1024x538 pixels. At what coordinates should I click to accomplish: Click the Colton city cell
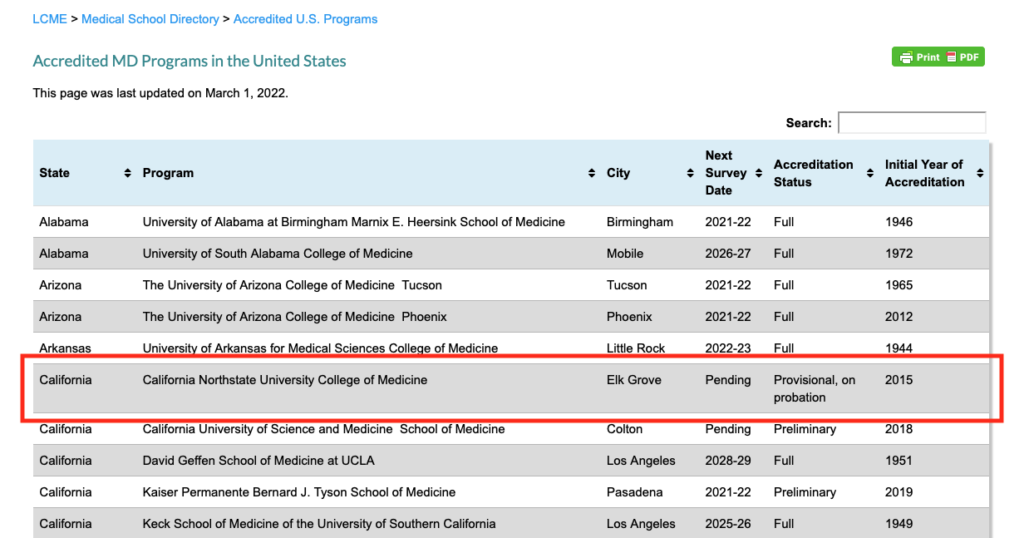[624, 429]
